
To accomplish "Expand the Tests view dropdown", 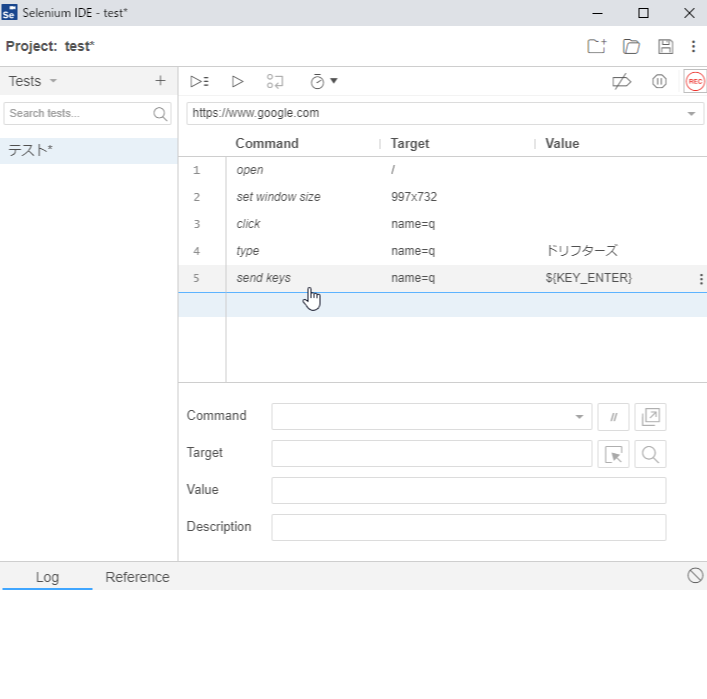I will coord(33,80).
